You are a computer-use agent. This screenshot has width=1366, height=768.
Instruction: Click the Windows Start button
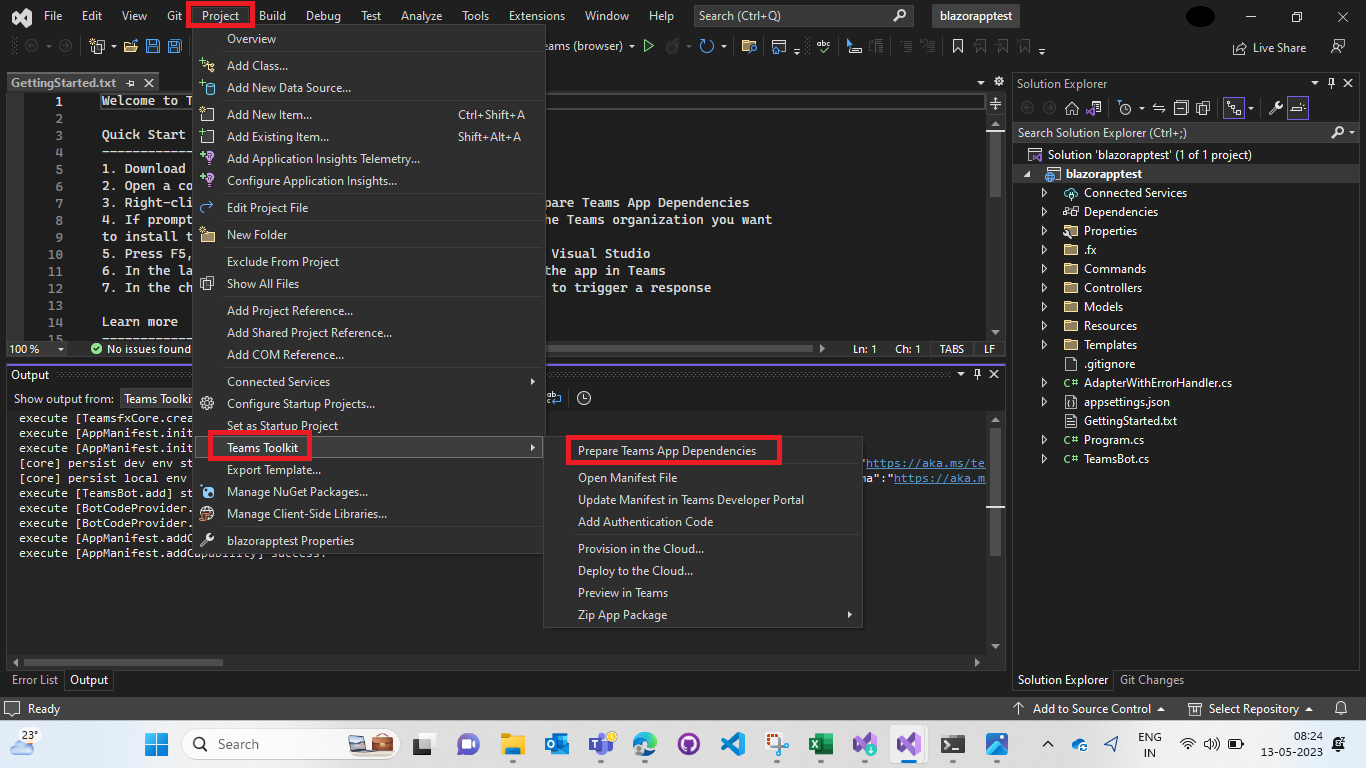157,744
